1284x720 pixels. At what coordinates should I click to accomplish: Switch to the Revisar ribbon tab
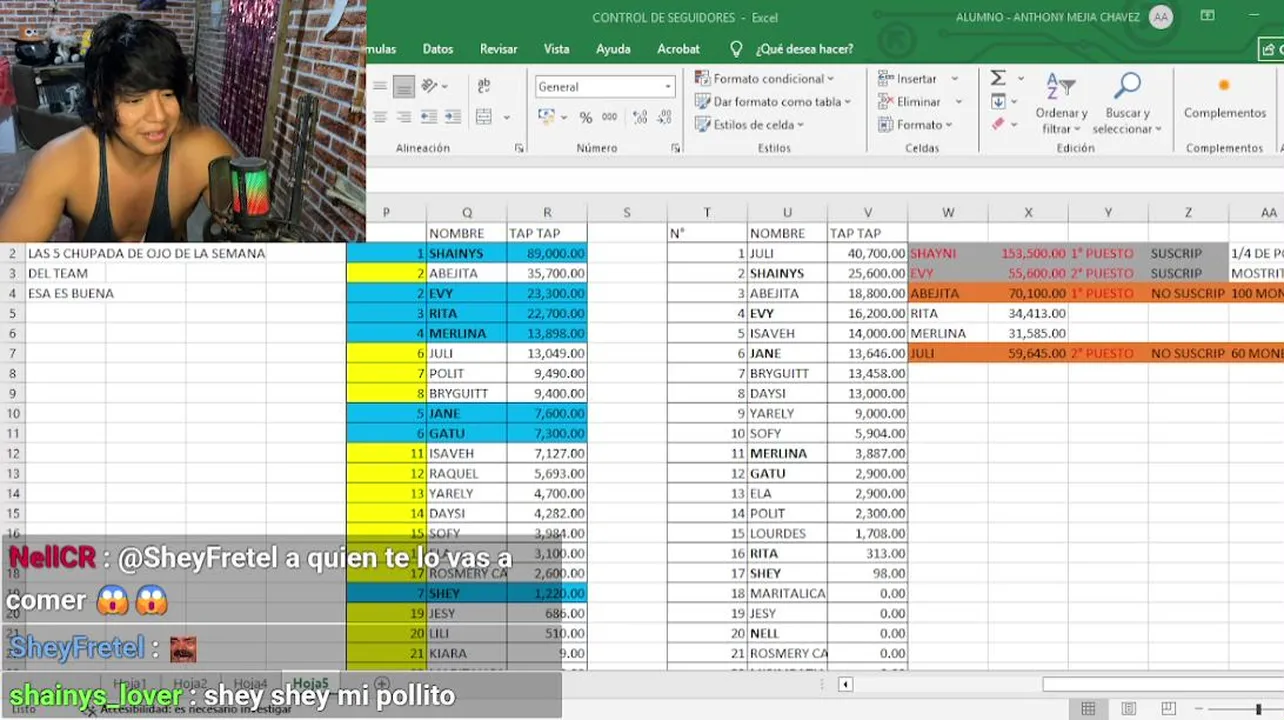pos(498,49)
